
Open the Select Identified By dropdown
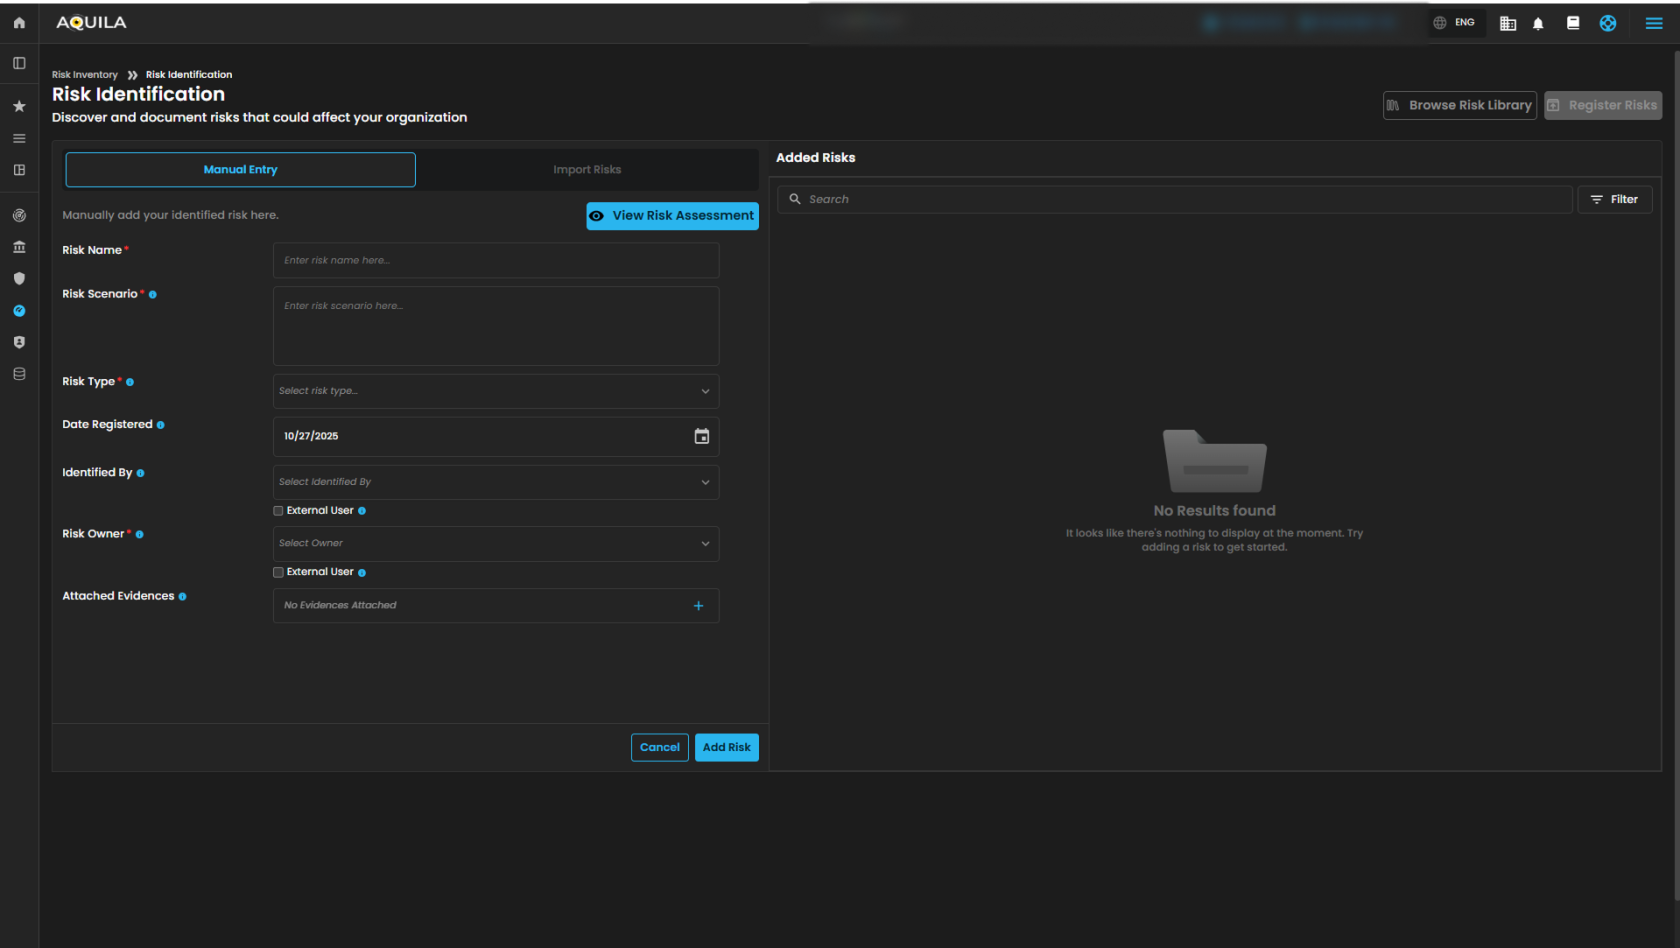(496, 482)
